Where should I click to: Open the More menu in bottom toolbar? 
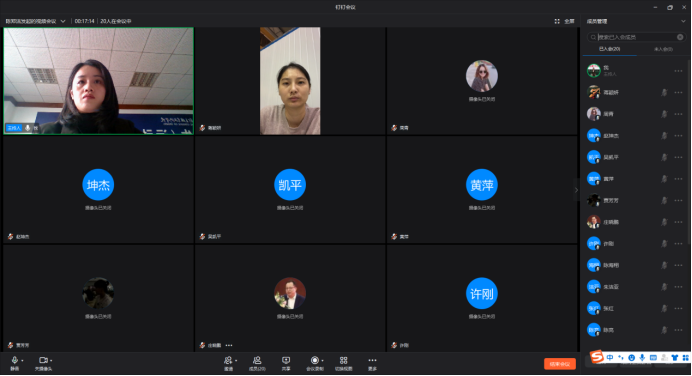click(372, 363)
